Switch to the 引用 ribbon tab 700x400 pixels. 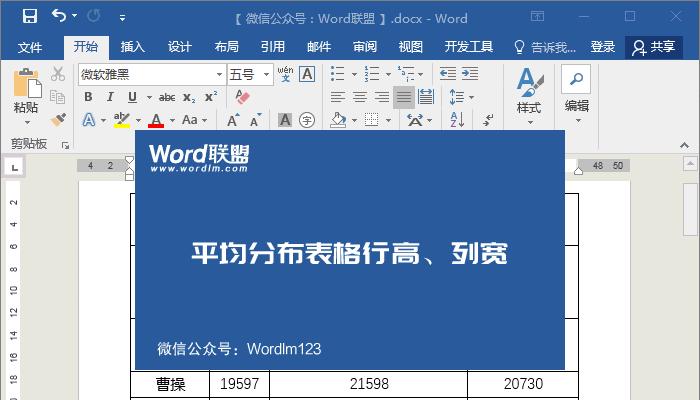273,47
